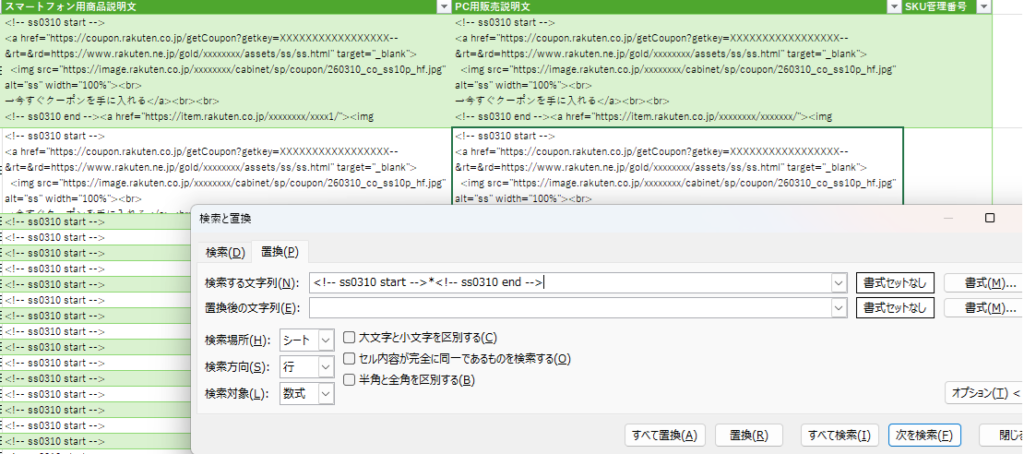Expand history arrow of 置換後の文字列 field

pyautogui.click(x=838, y=309)
